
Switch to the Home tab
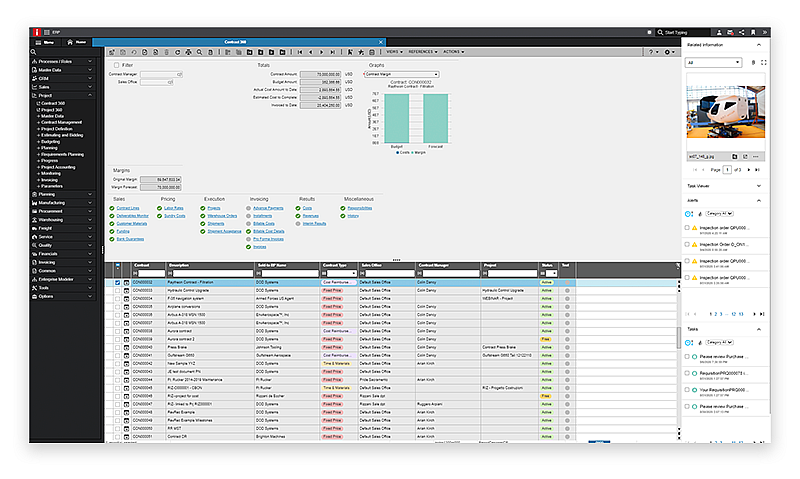[79, 42]
